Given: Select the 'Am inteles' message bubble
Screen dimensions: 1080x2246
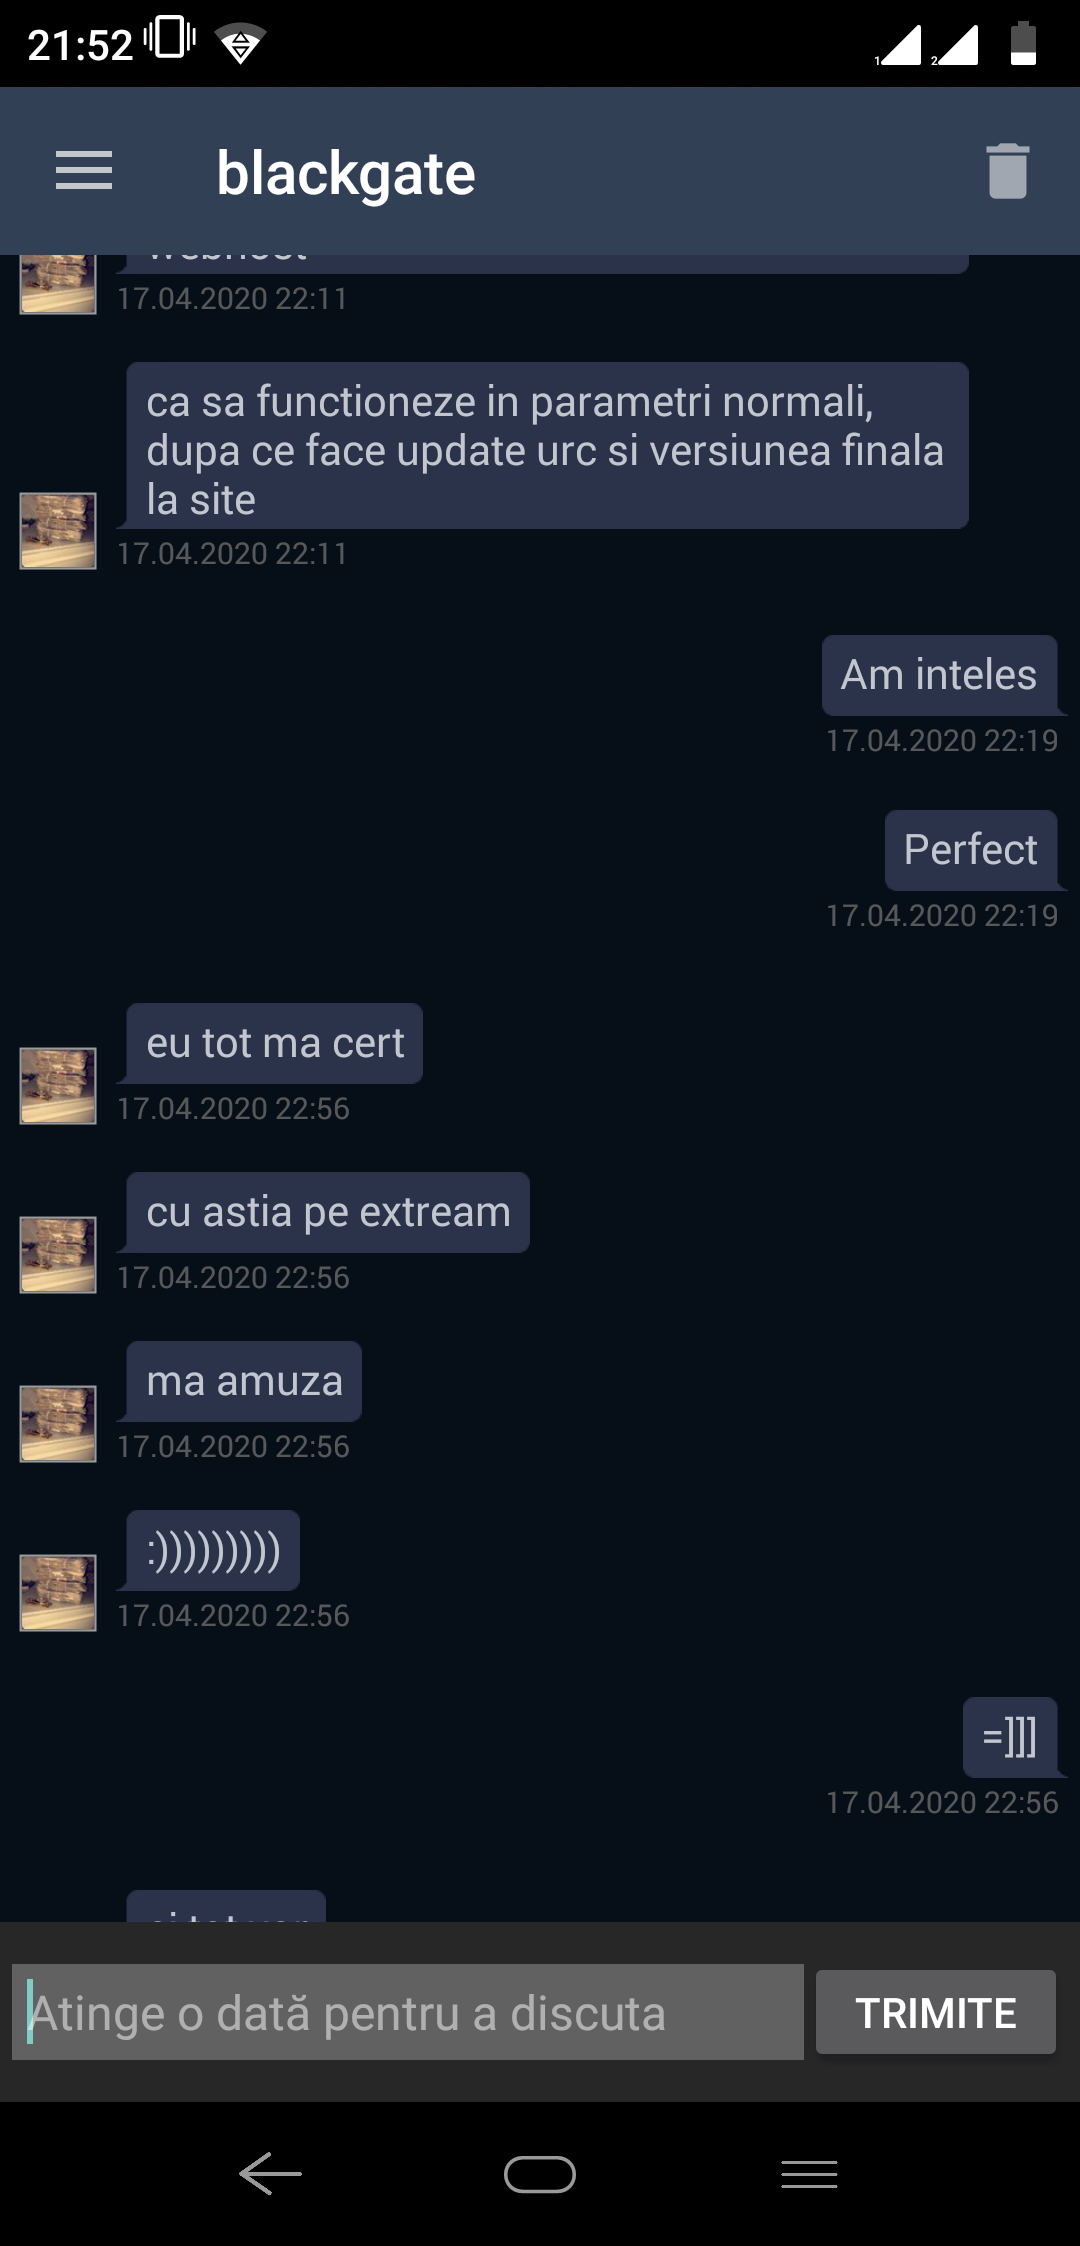Looking at the screenshot, I should [x=939, y=675].
